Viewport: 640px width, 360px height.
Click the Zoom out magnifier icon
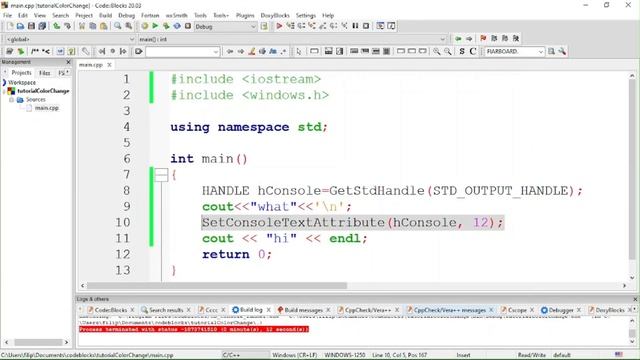point(448,51)
